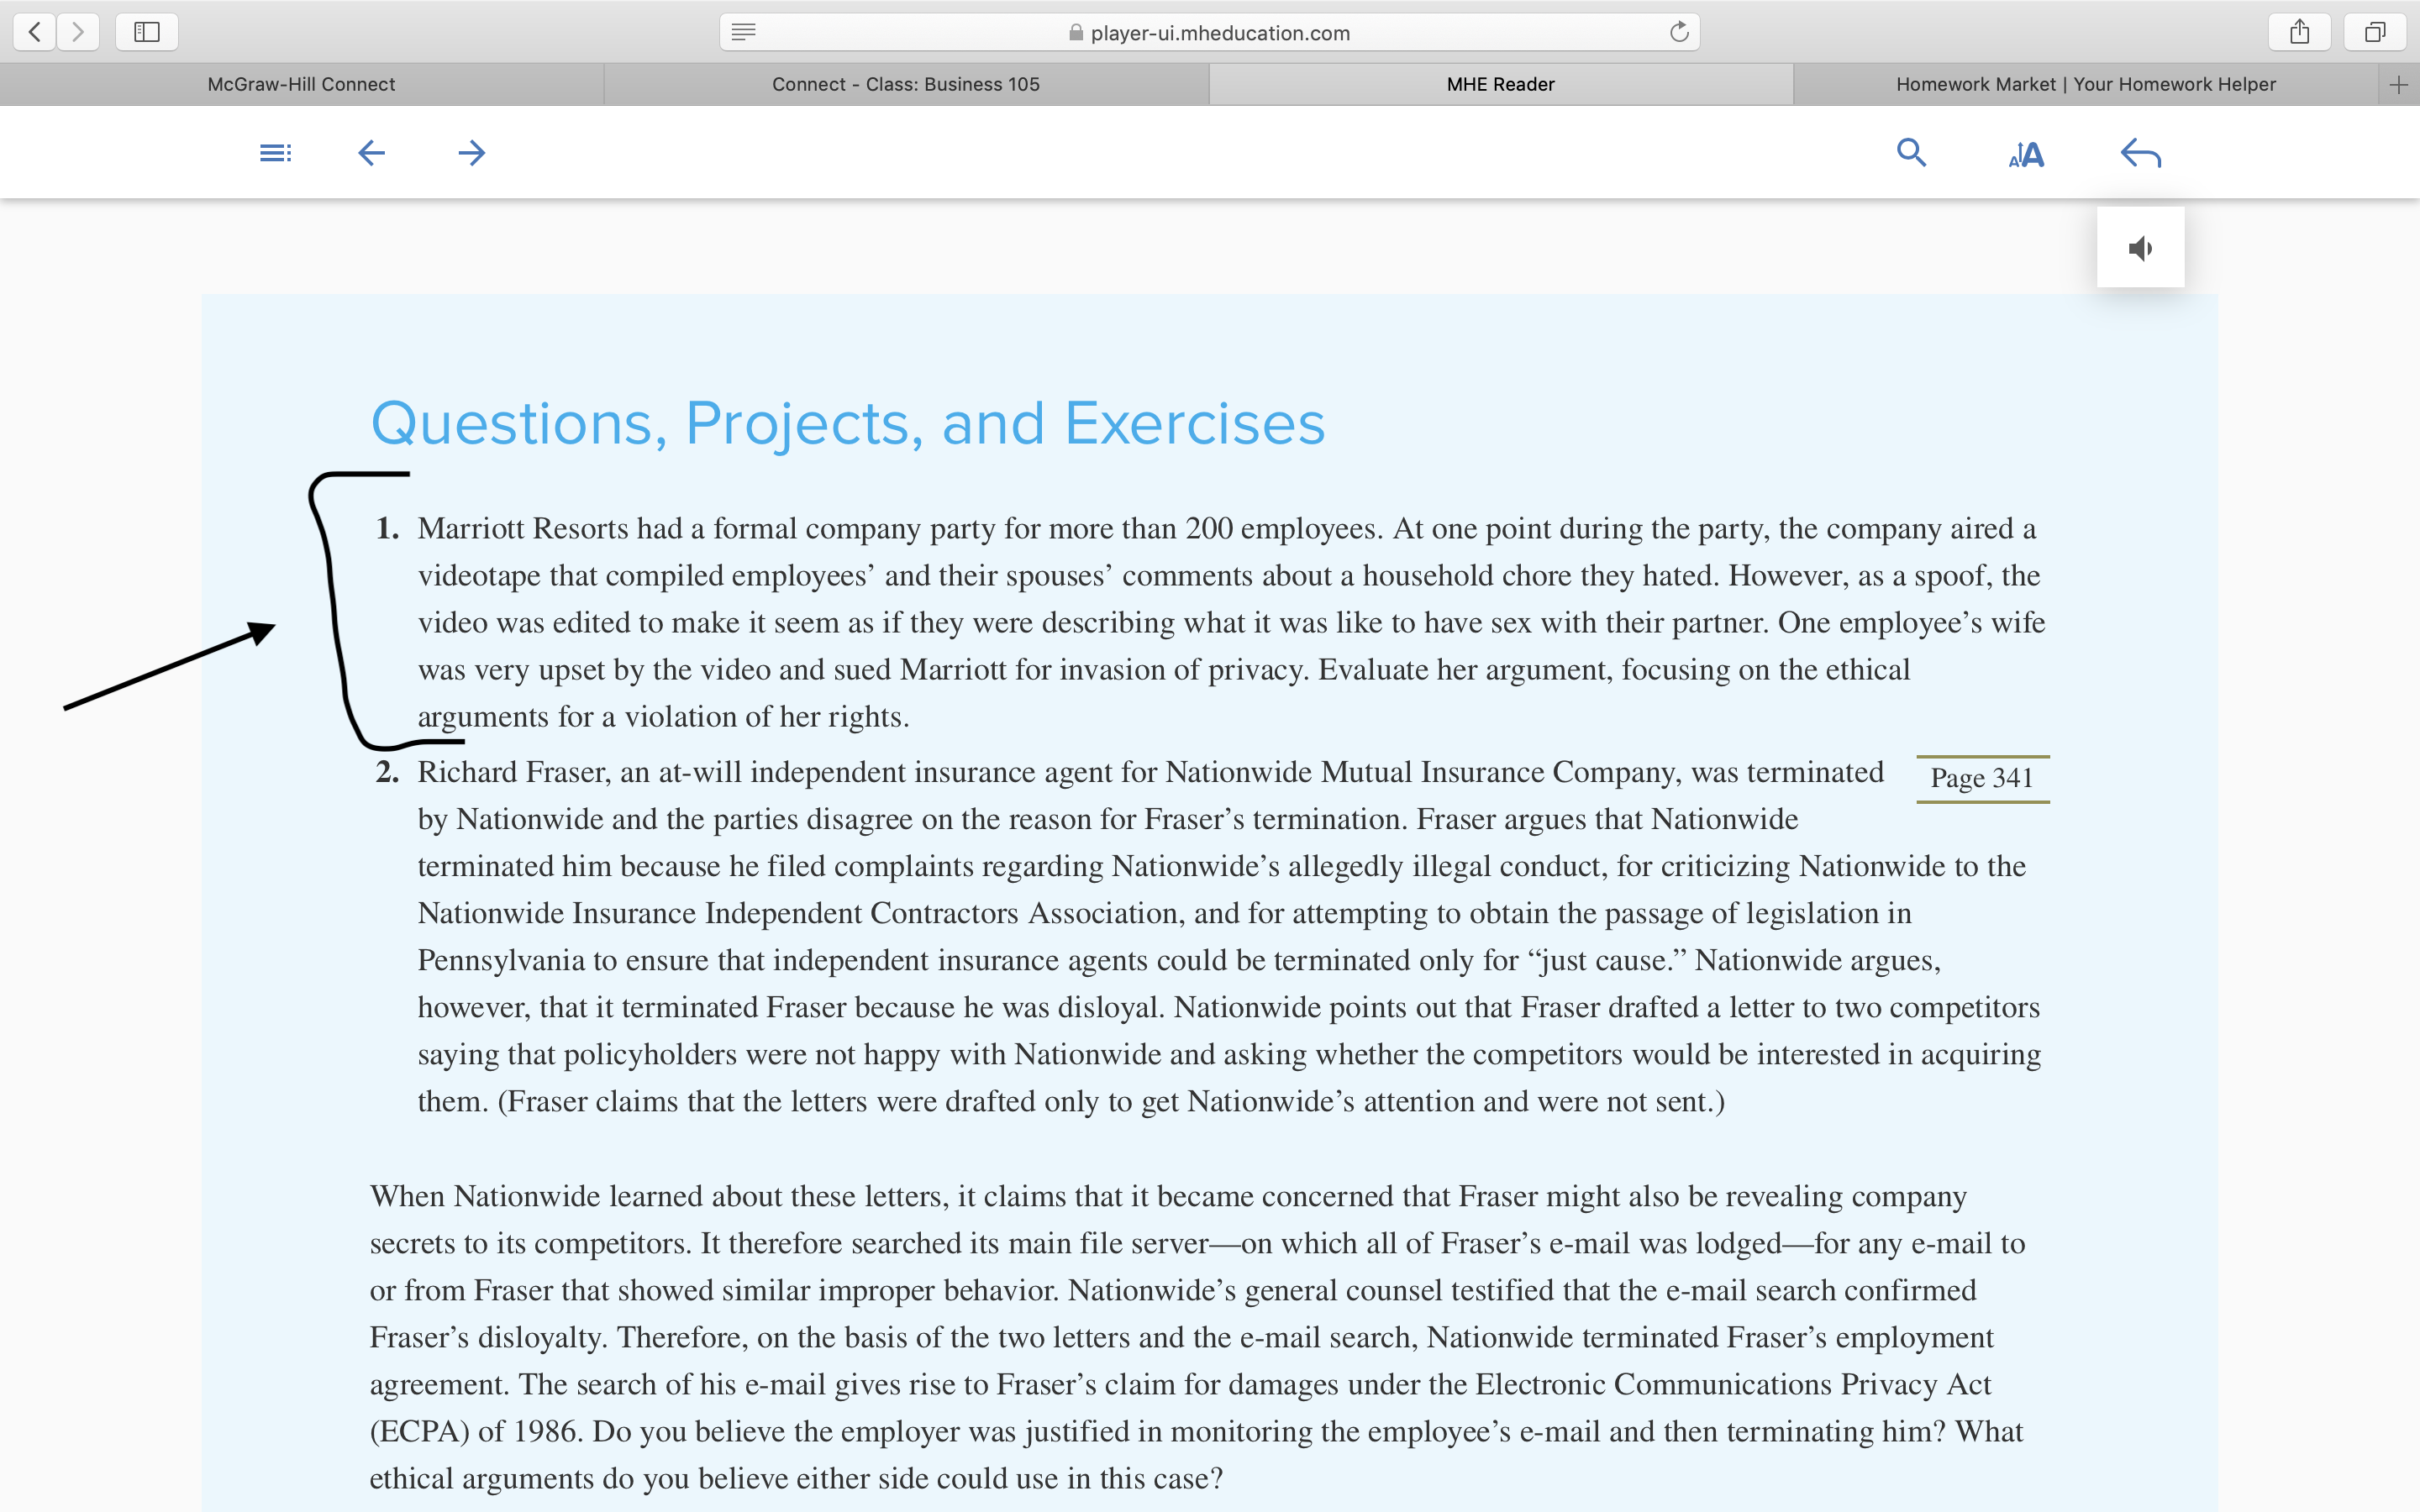Image resolution: width=2420 pixels, height=1512 pixels.
Task: Go to previous page with left arrow
Action: point(371,153)
